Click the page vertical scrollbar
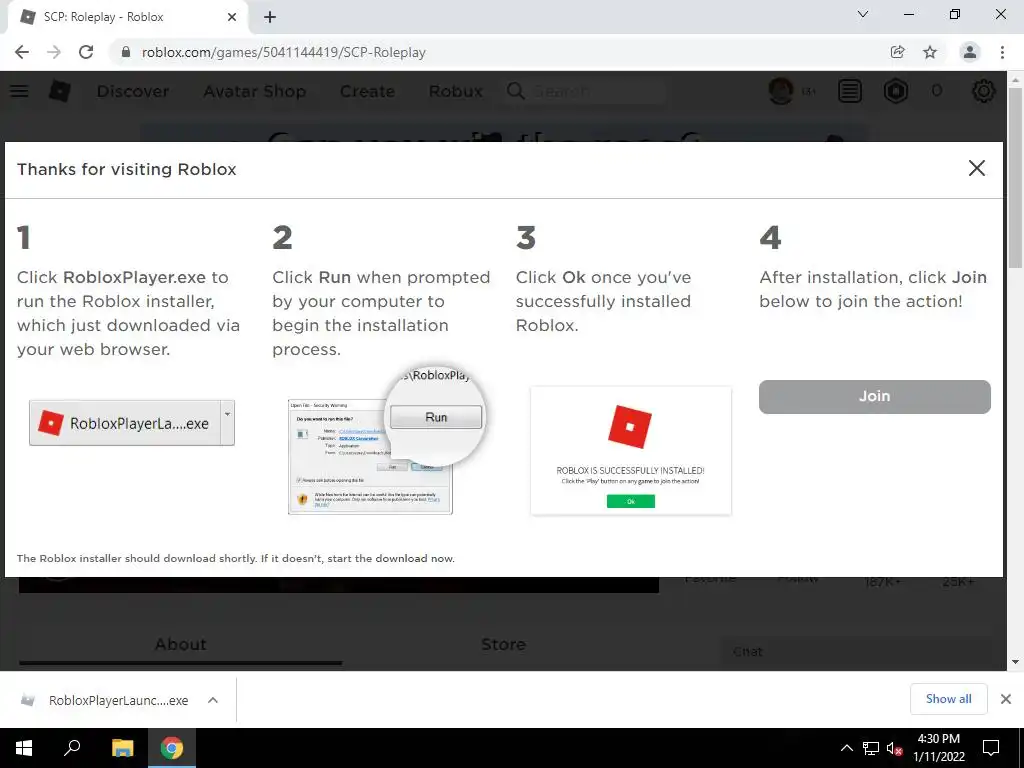This screenshot has width=1024, height=768. click(x=1015, y=176)
